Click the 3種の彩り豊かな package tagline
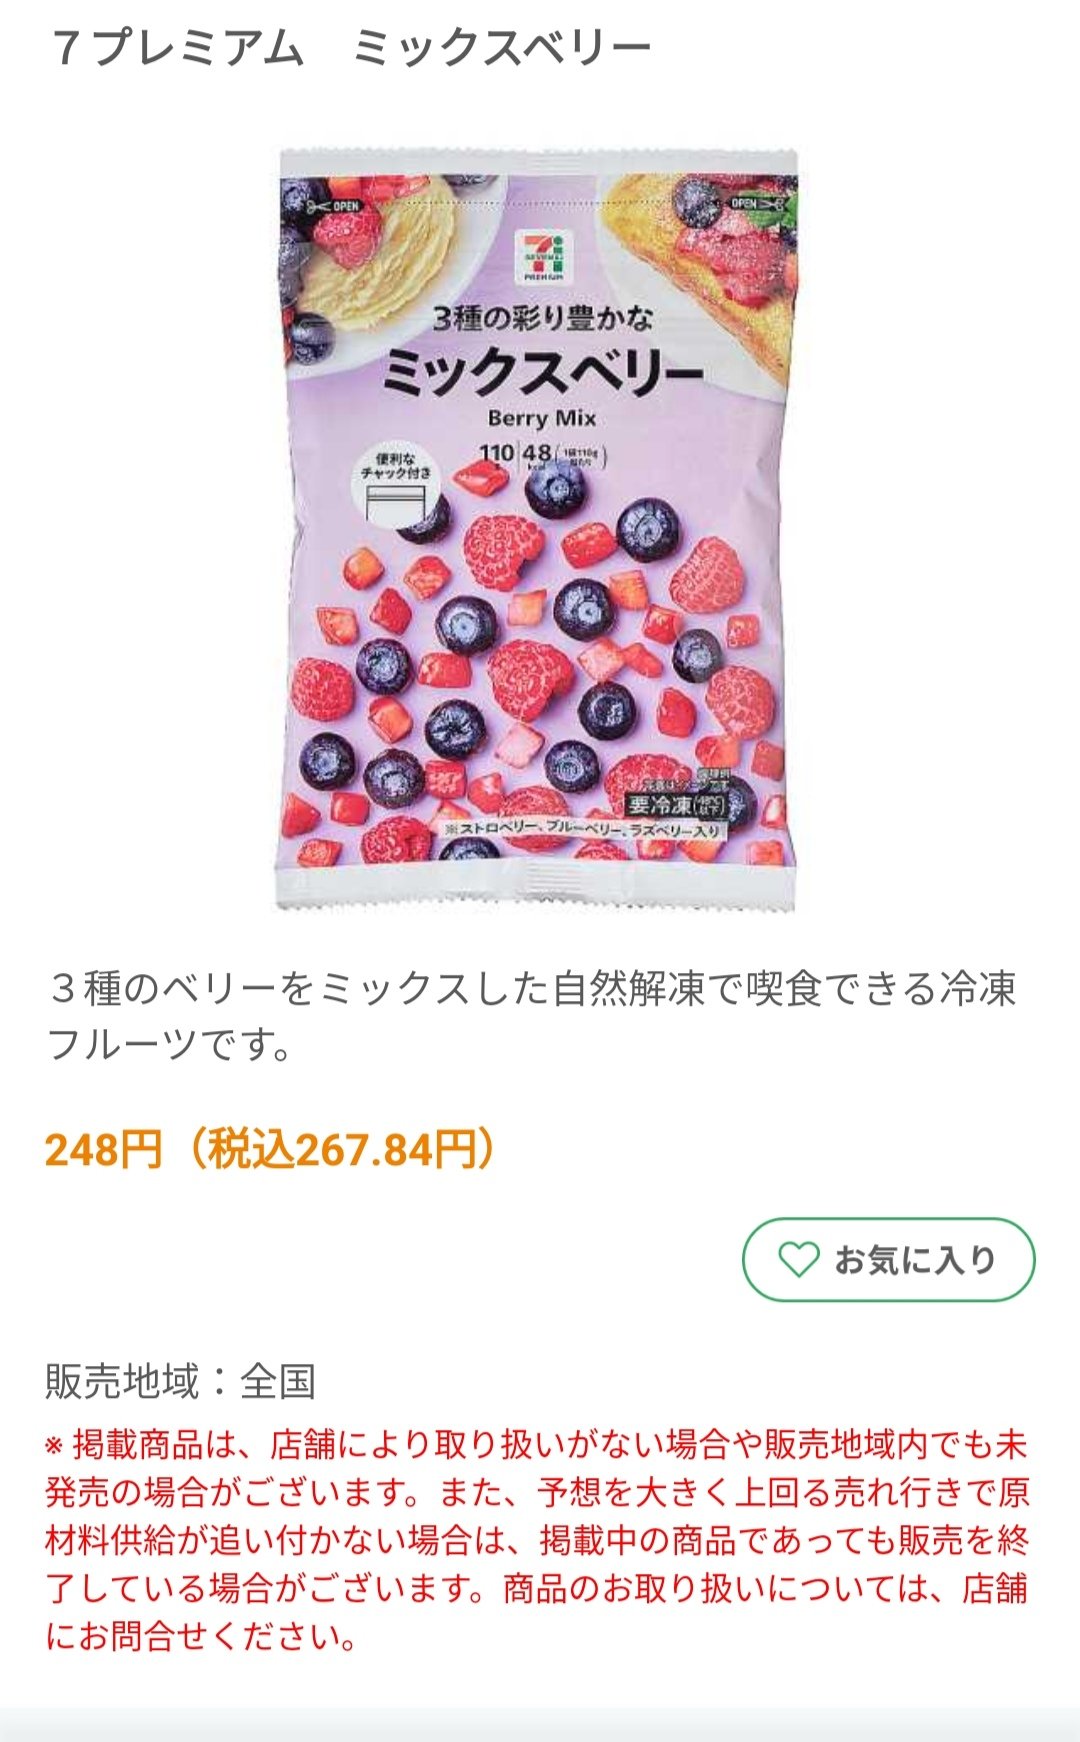Viewport: 1080px width, 1742px height. (541, 319)
